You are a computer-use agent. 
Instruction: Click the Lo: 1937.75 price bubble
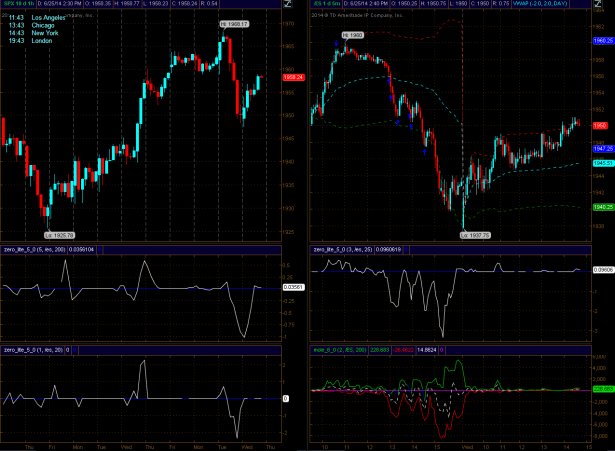(475, 235)
